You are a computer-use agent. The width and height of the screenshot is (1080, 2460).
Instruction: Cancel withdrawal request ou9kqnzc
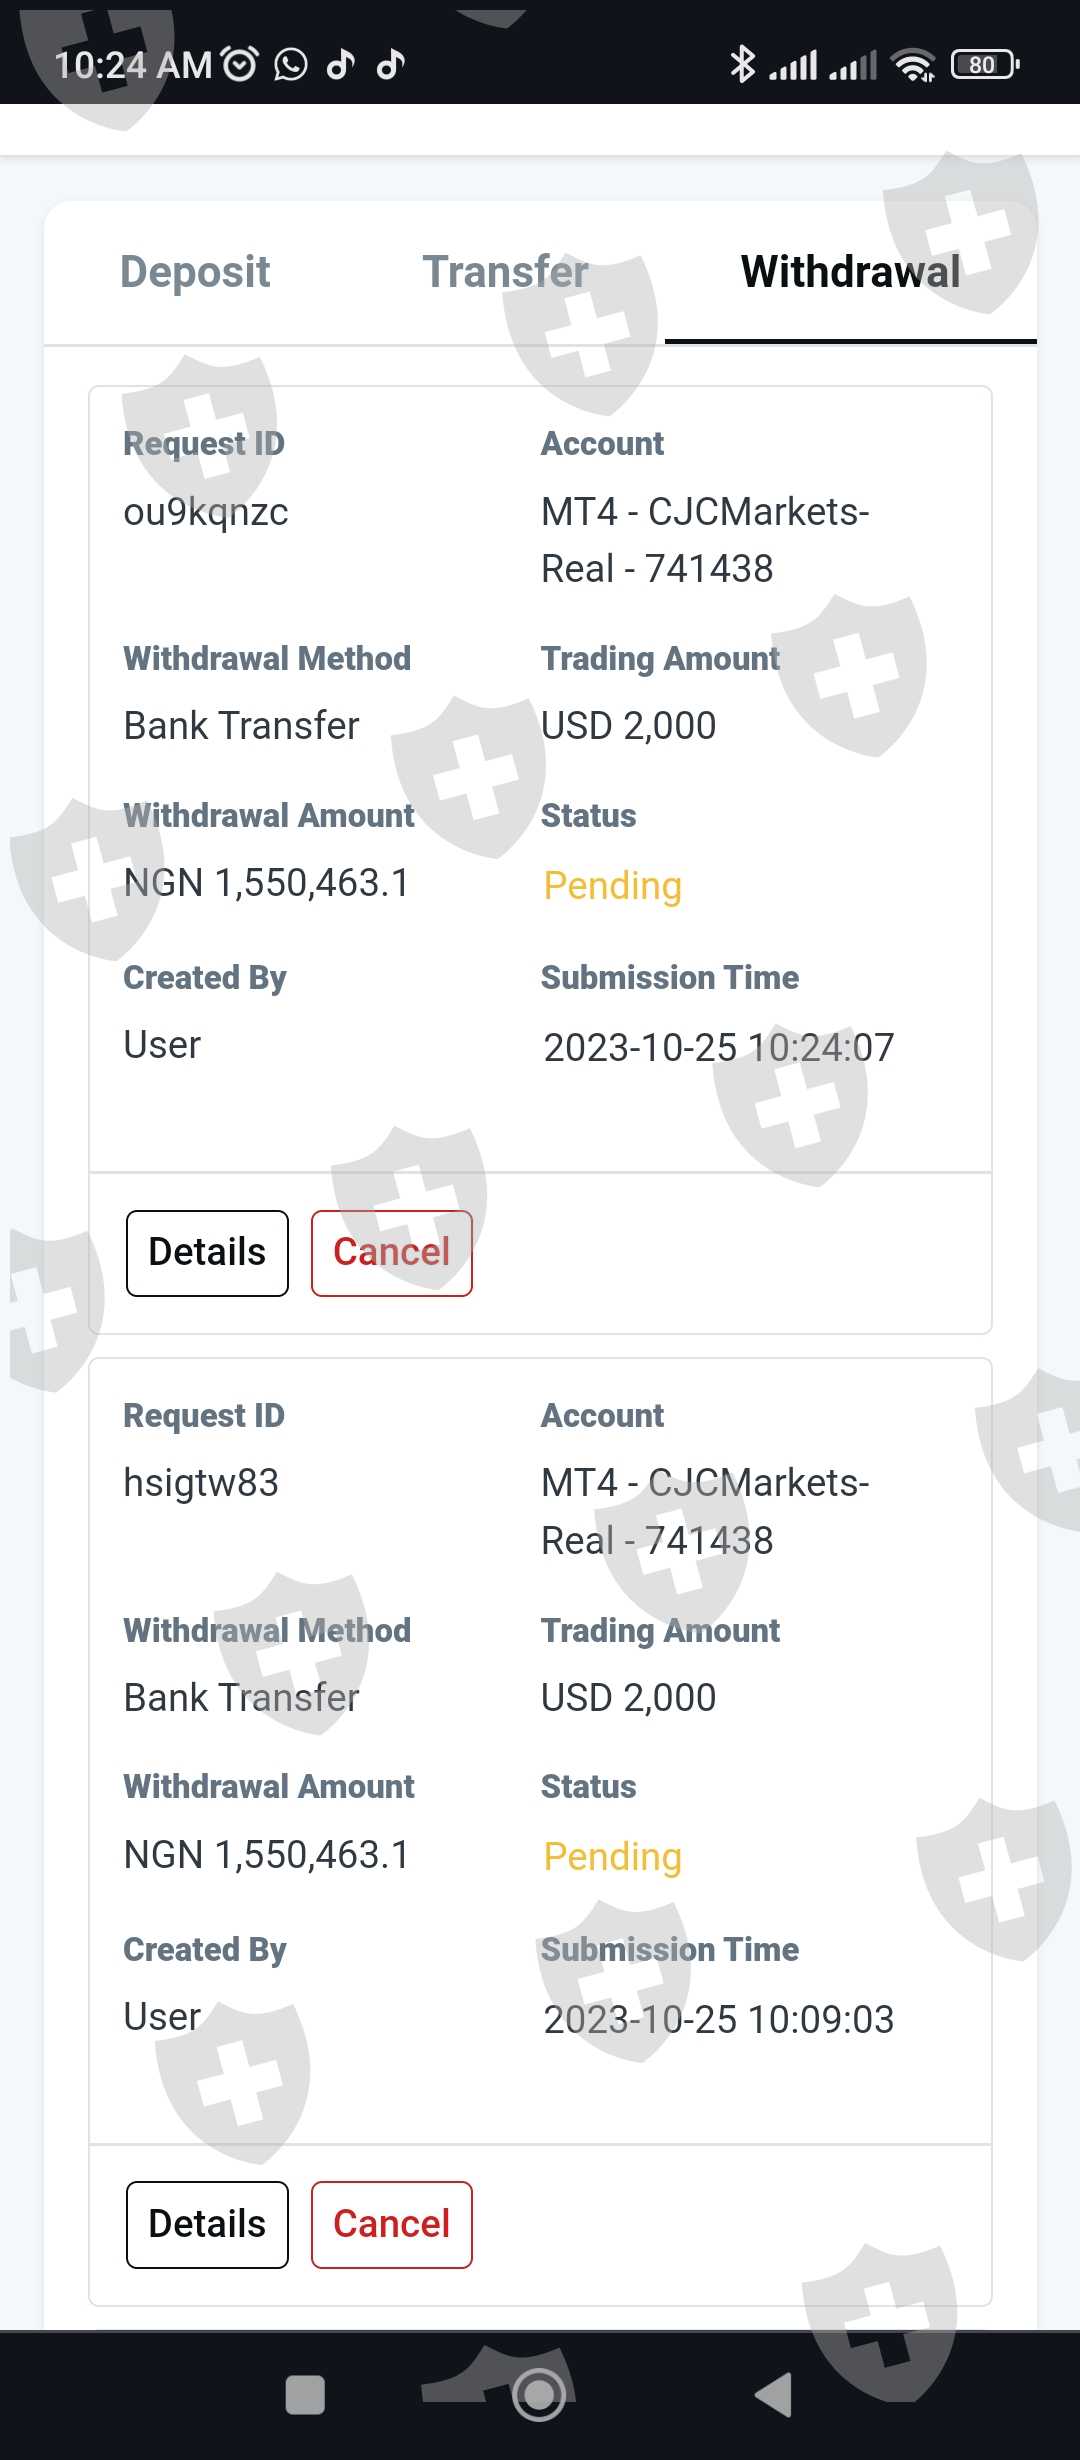(391, 1252)
